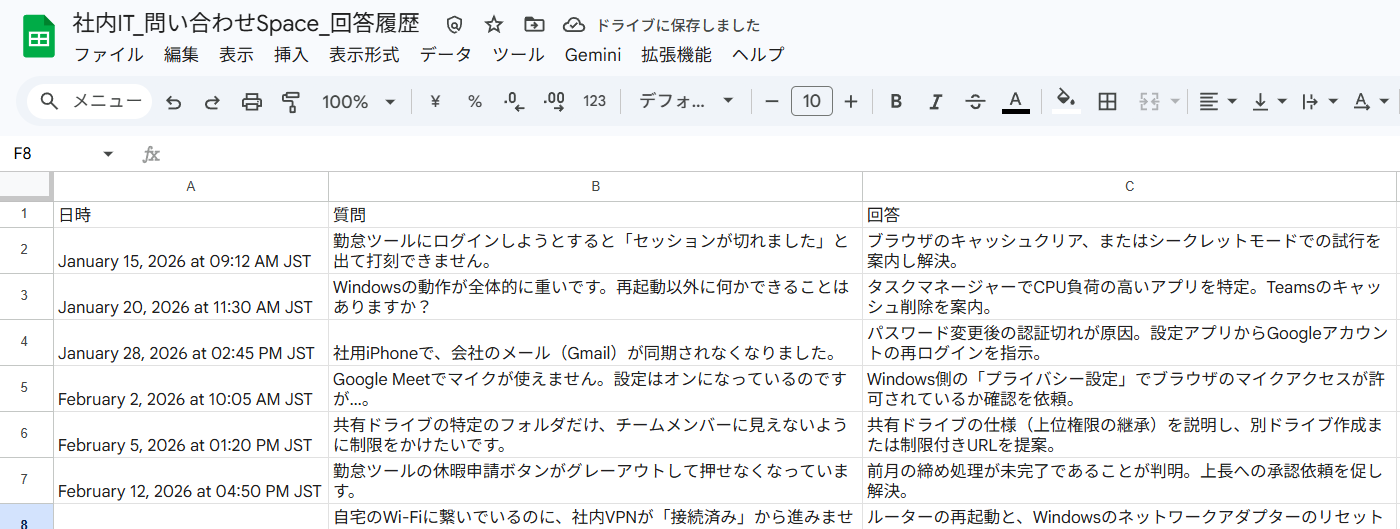The image size is (1400, 529).
Task: Format as currency with yen icon
Action: click(435, 101)
